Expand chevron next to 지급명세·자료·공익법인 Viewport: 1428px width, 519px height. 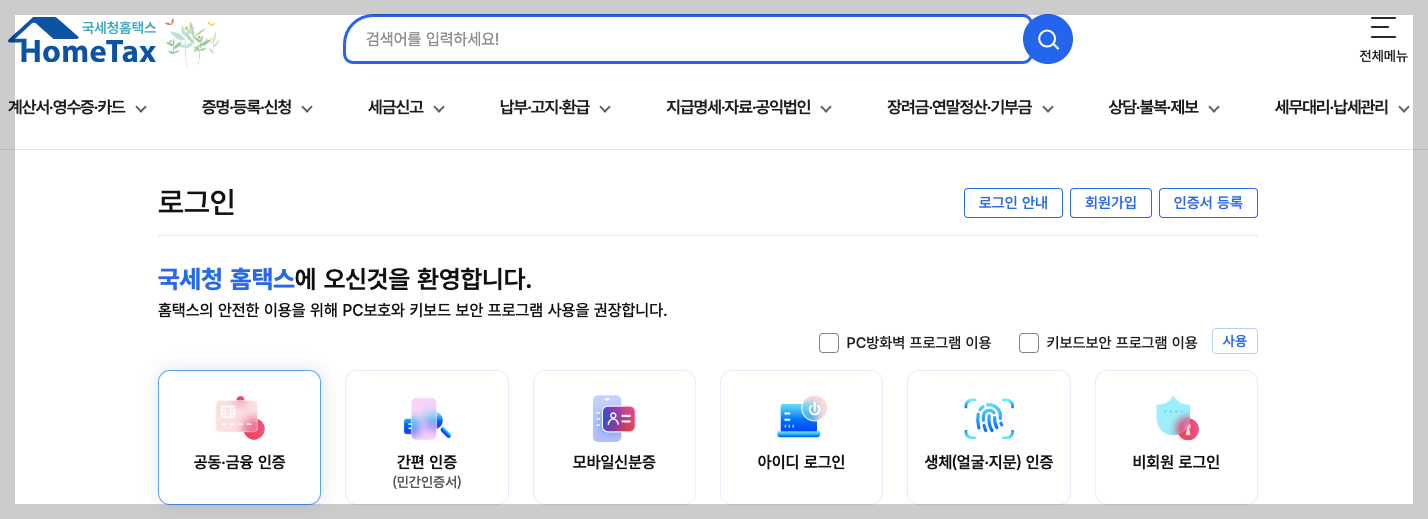point(826,109)
